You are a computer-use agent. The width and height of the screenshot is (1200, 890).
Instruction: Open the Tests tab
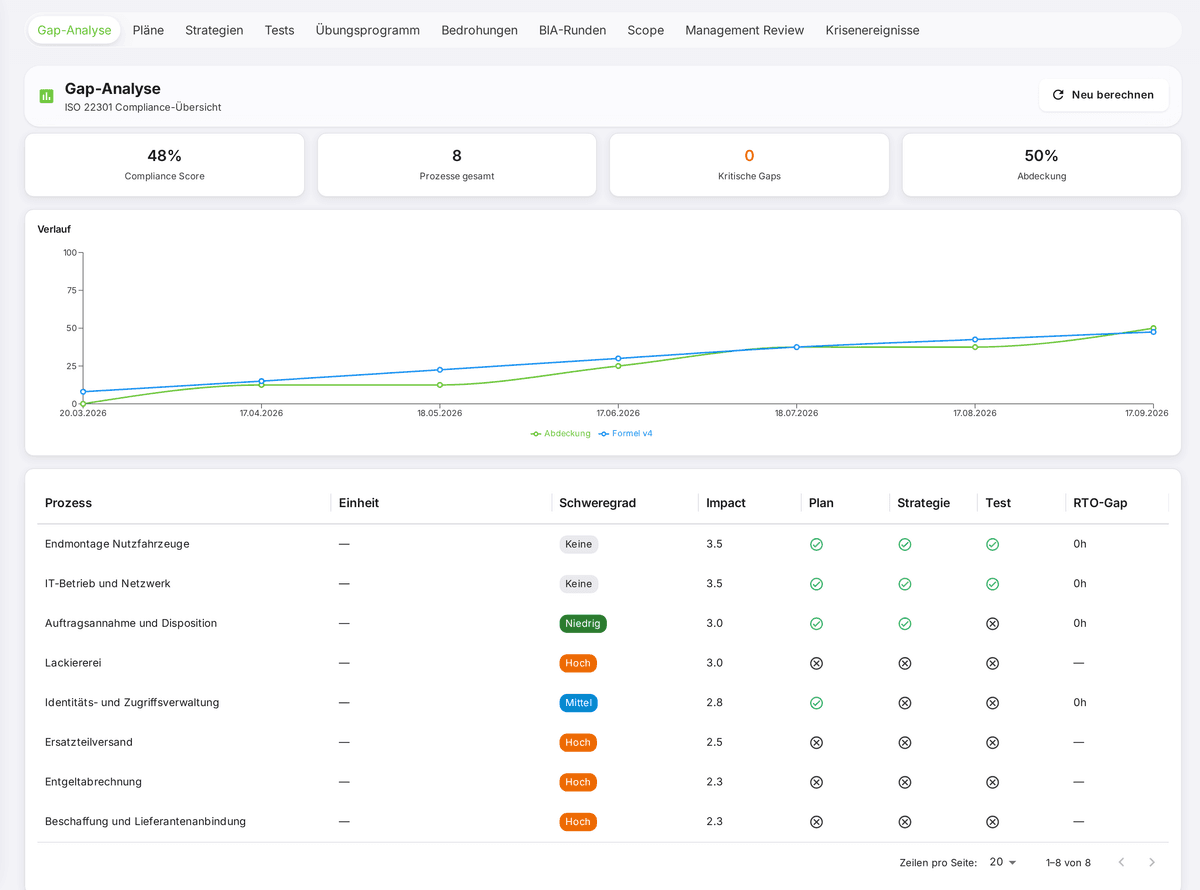[280, 30]
